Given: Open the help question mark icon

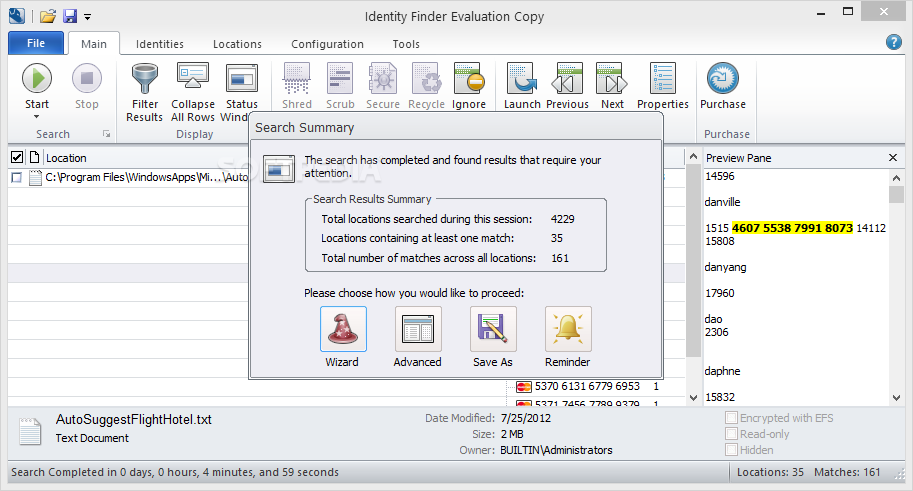Looking at the screenshot, I should pos(893,42).
